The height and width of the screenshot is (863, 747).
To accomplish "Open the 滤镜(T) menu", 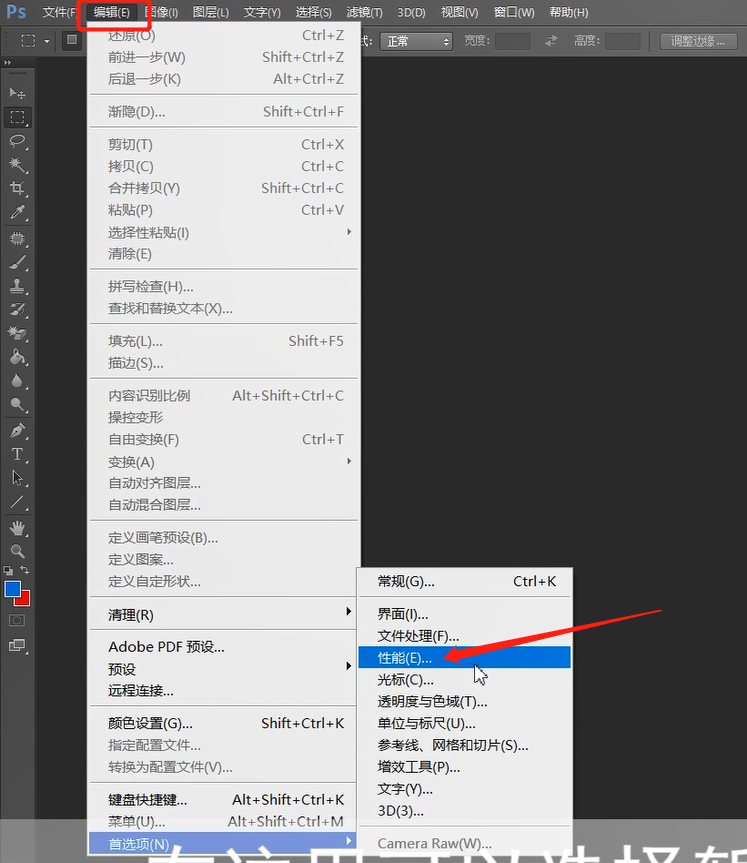I will 364,12.
